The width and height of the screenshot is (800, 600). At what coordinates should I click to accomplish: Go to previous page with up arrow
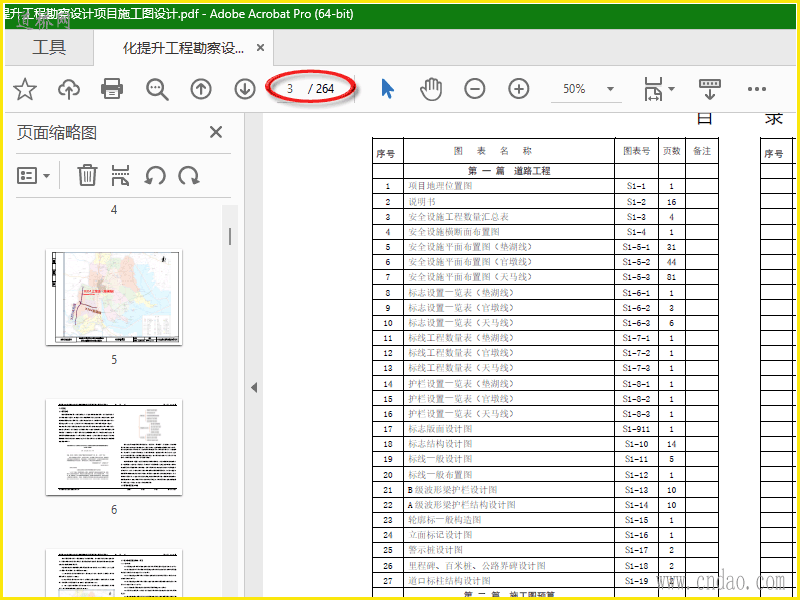[201, 89]
